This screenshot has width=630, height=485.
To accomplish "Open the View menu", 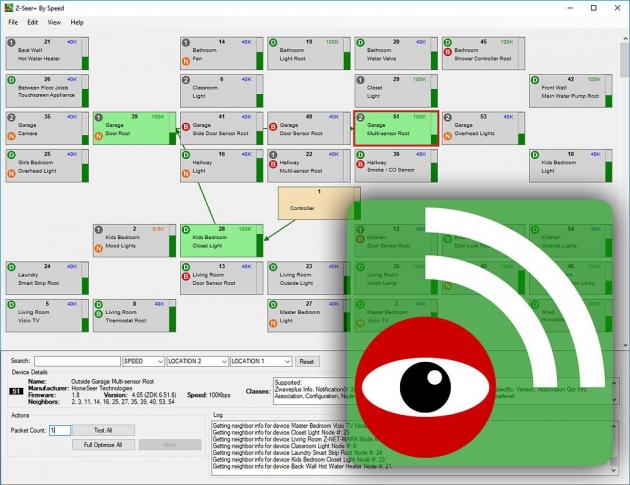I will (x=54, y=23).
